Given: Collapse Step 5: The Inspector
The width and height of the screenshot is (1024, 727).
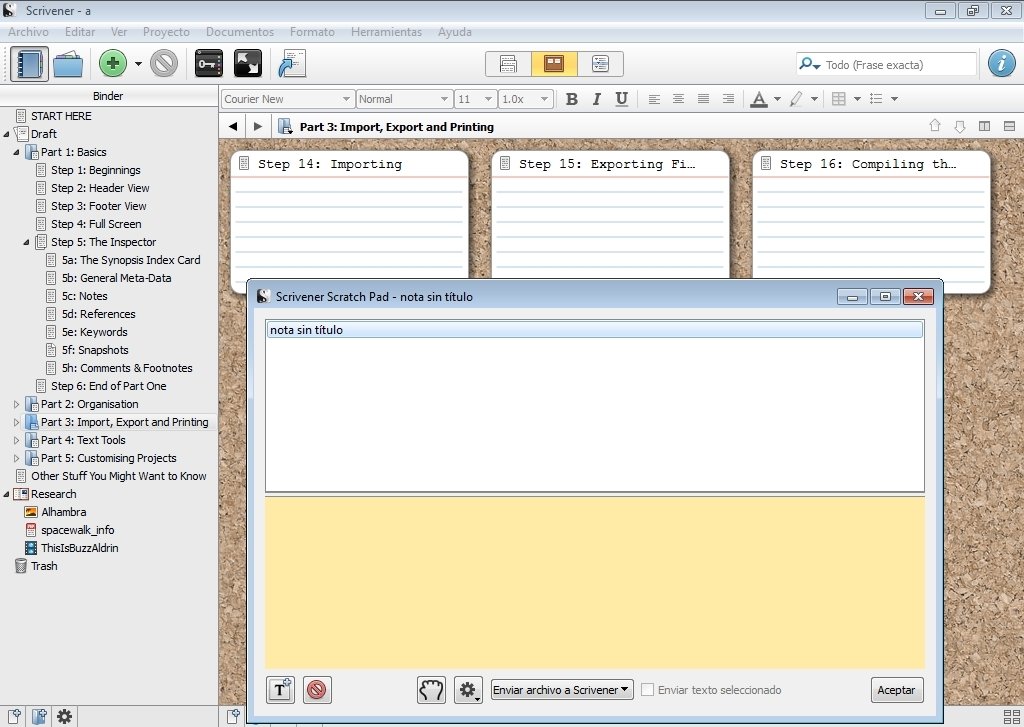Looking at the screenshot, I should coord(27,242).
